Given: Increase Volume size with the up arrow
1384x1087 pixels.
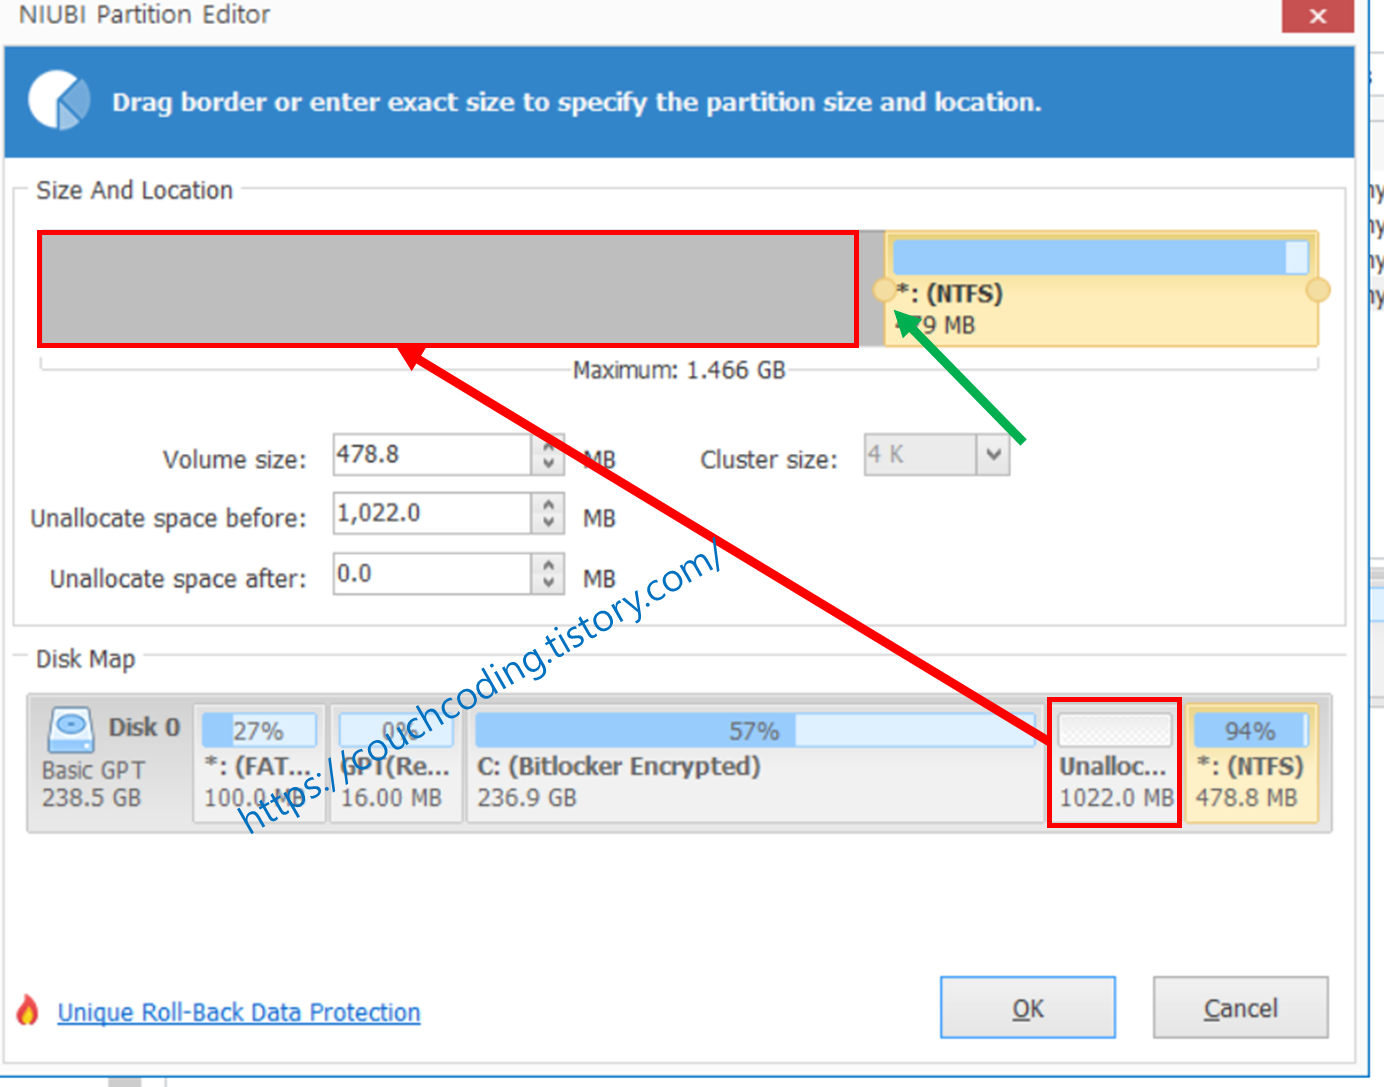Looking at the screenshot, I should point(548,446).
